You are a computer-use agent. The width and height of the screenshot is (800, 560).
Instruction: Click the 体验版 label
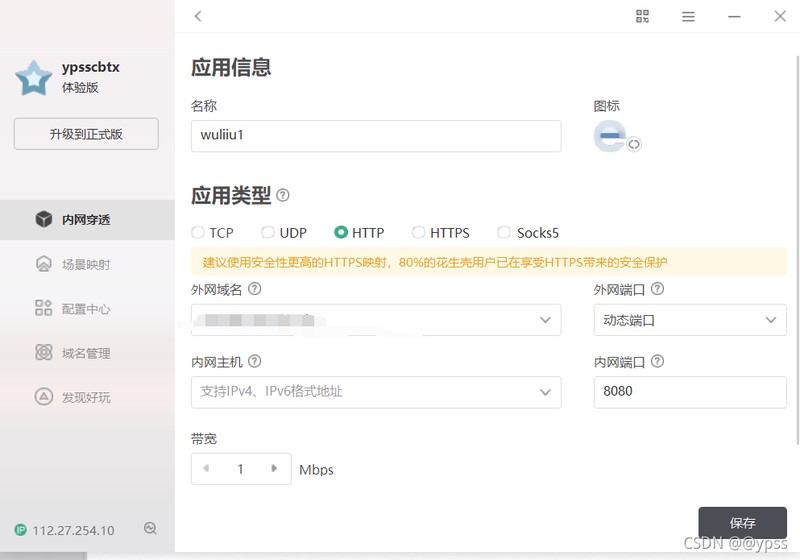tap(80, 87)
